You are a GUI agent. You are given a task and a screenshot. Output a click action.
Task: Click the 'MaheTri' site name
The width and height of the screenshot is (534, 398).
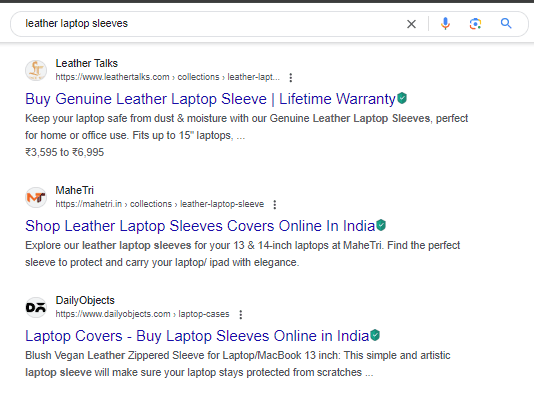(x=75, y=190)
